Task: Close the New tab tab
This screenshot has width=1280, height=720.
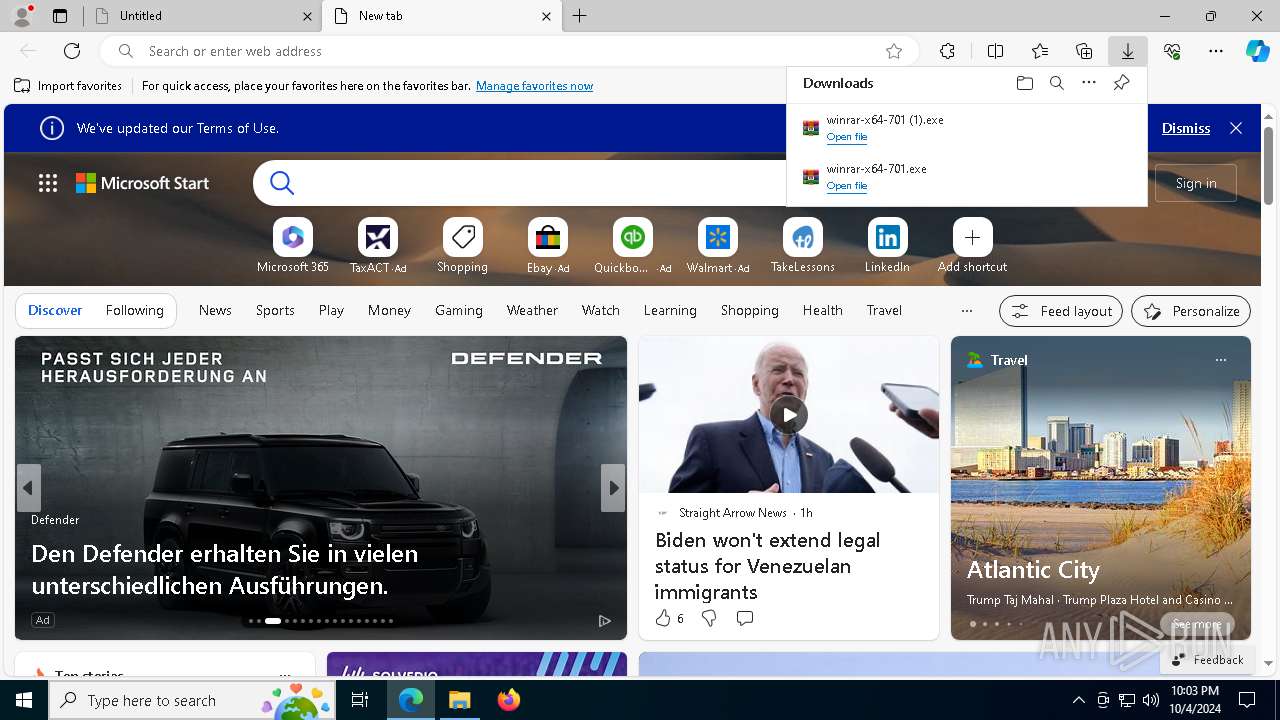Action: point(546,16)
